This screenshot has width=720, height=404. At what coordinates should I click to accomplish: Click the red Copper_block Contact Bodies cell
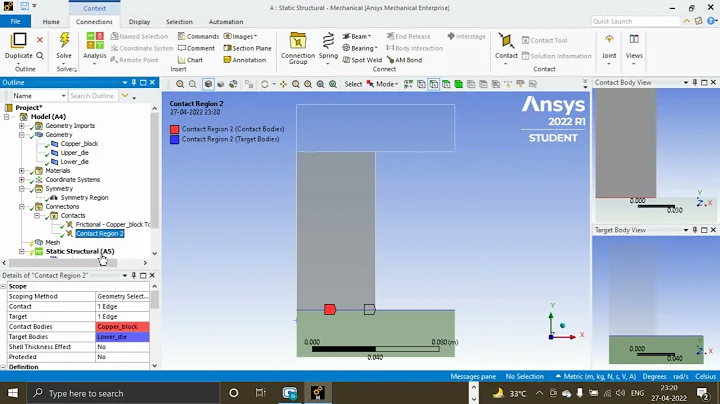pyautogui.click(x=123, y=327)
